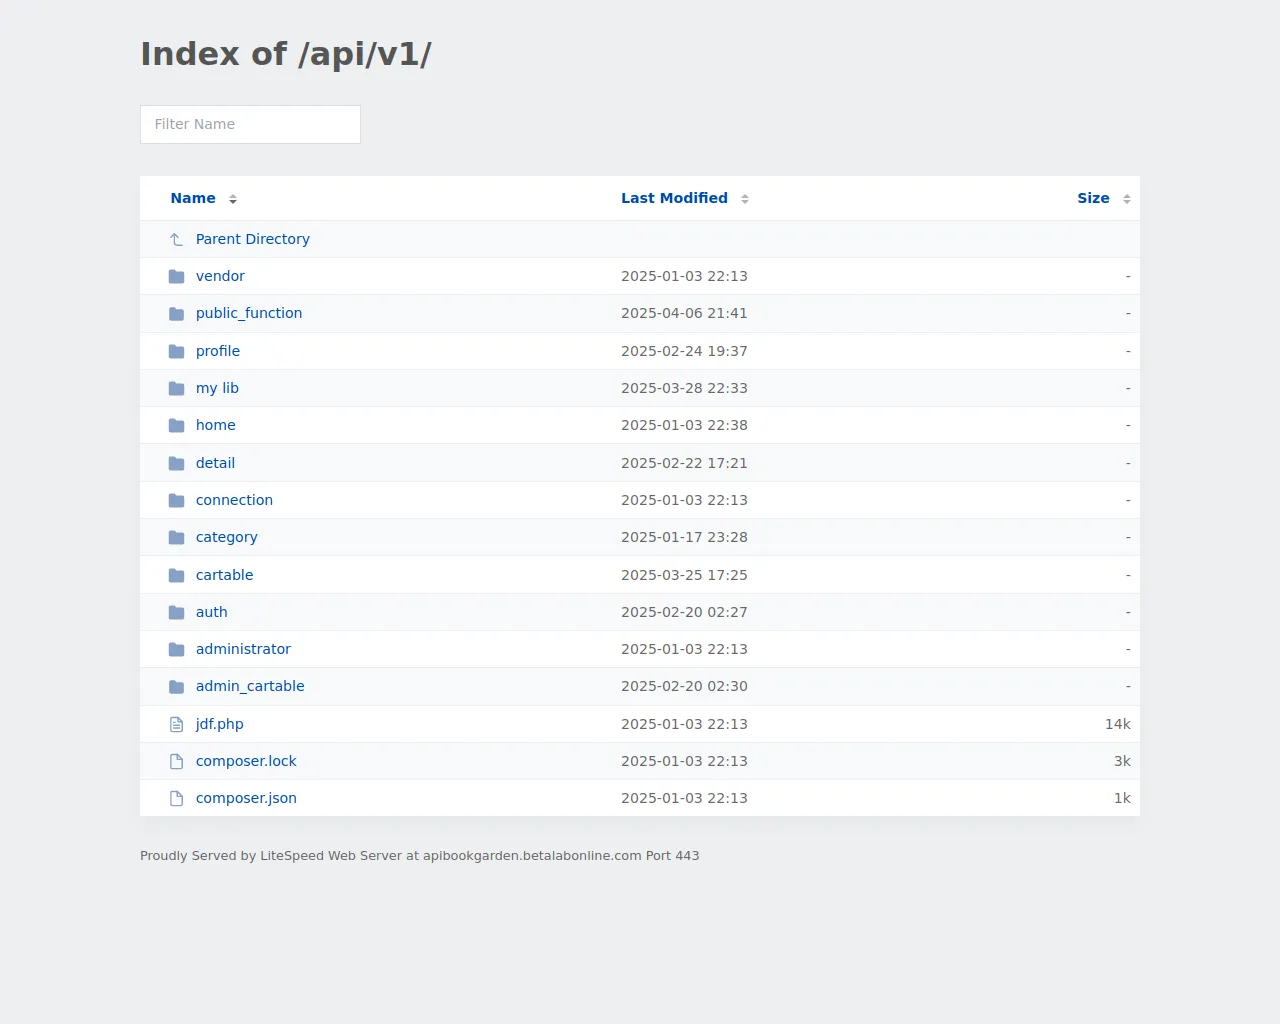Click the folder icon beside auth
1280x1024 pixels.
[x=177, y=612]
